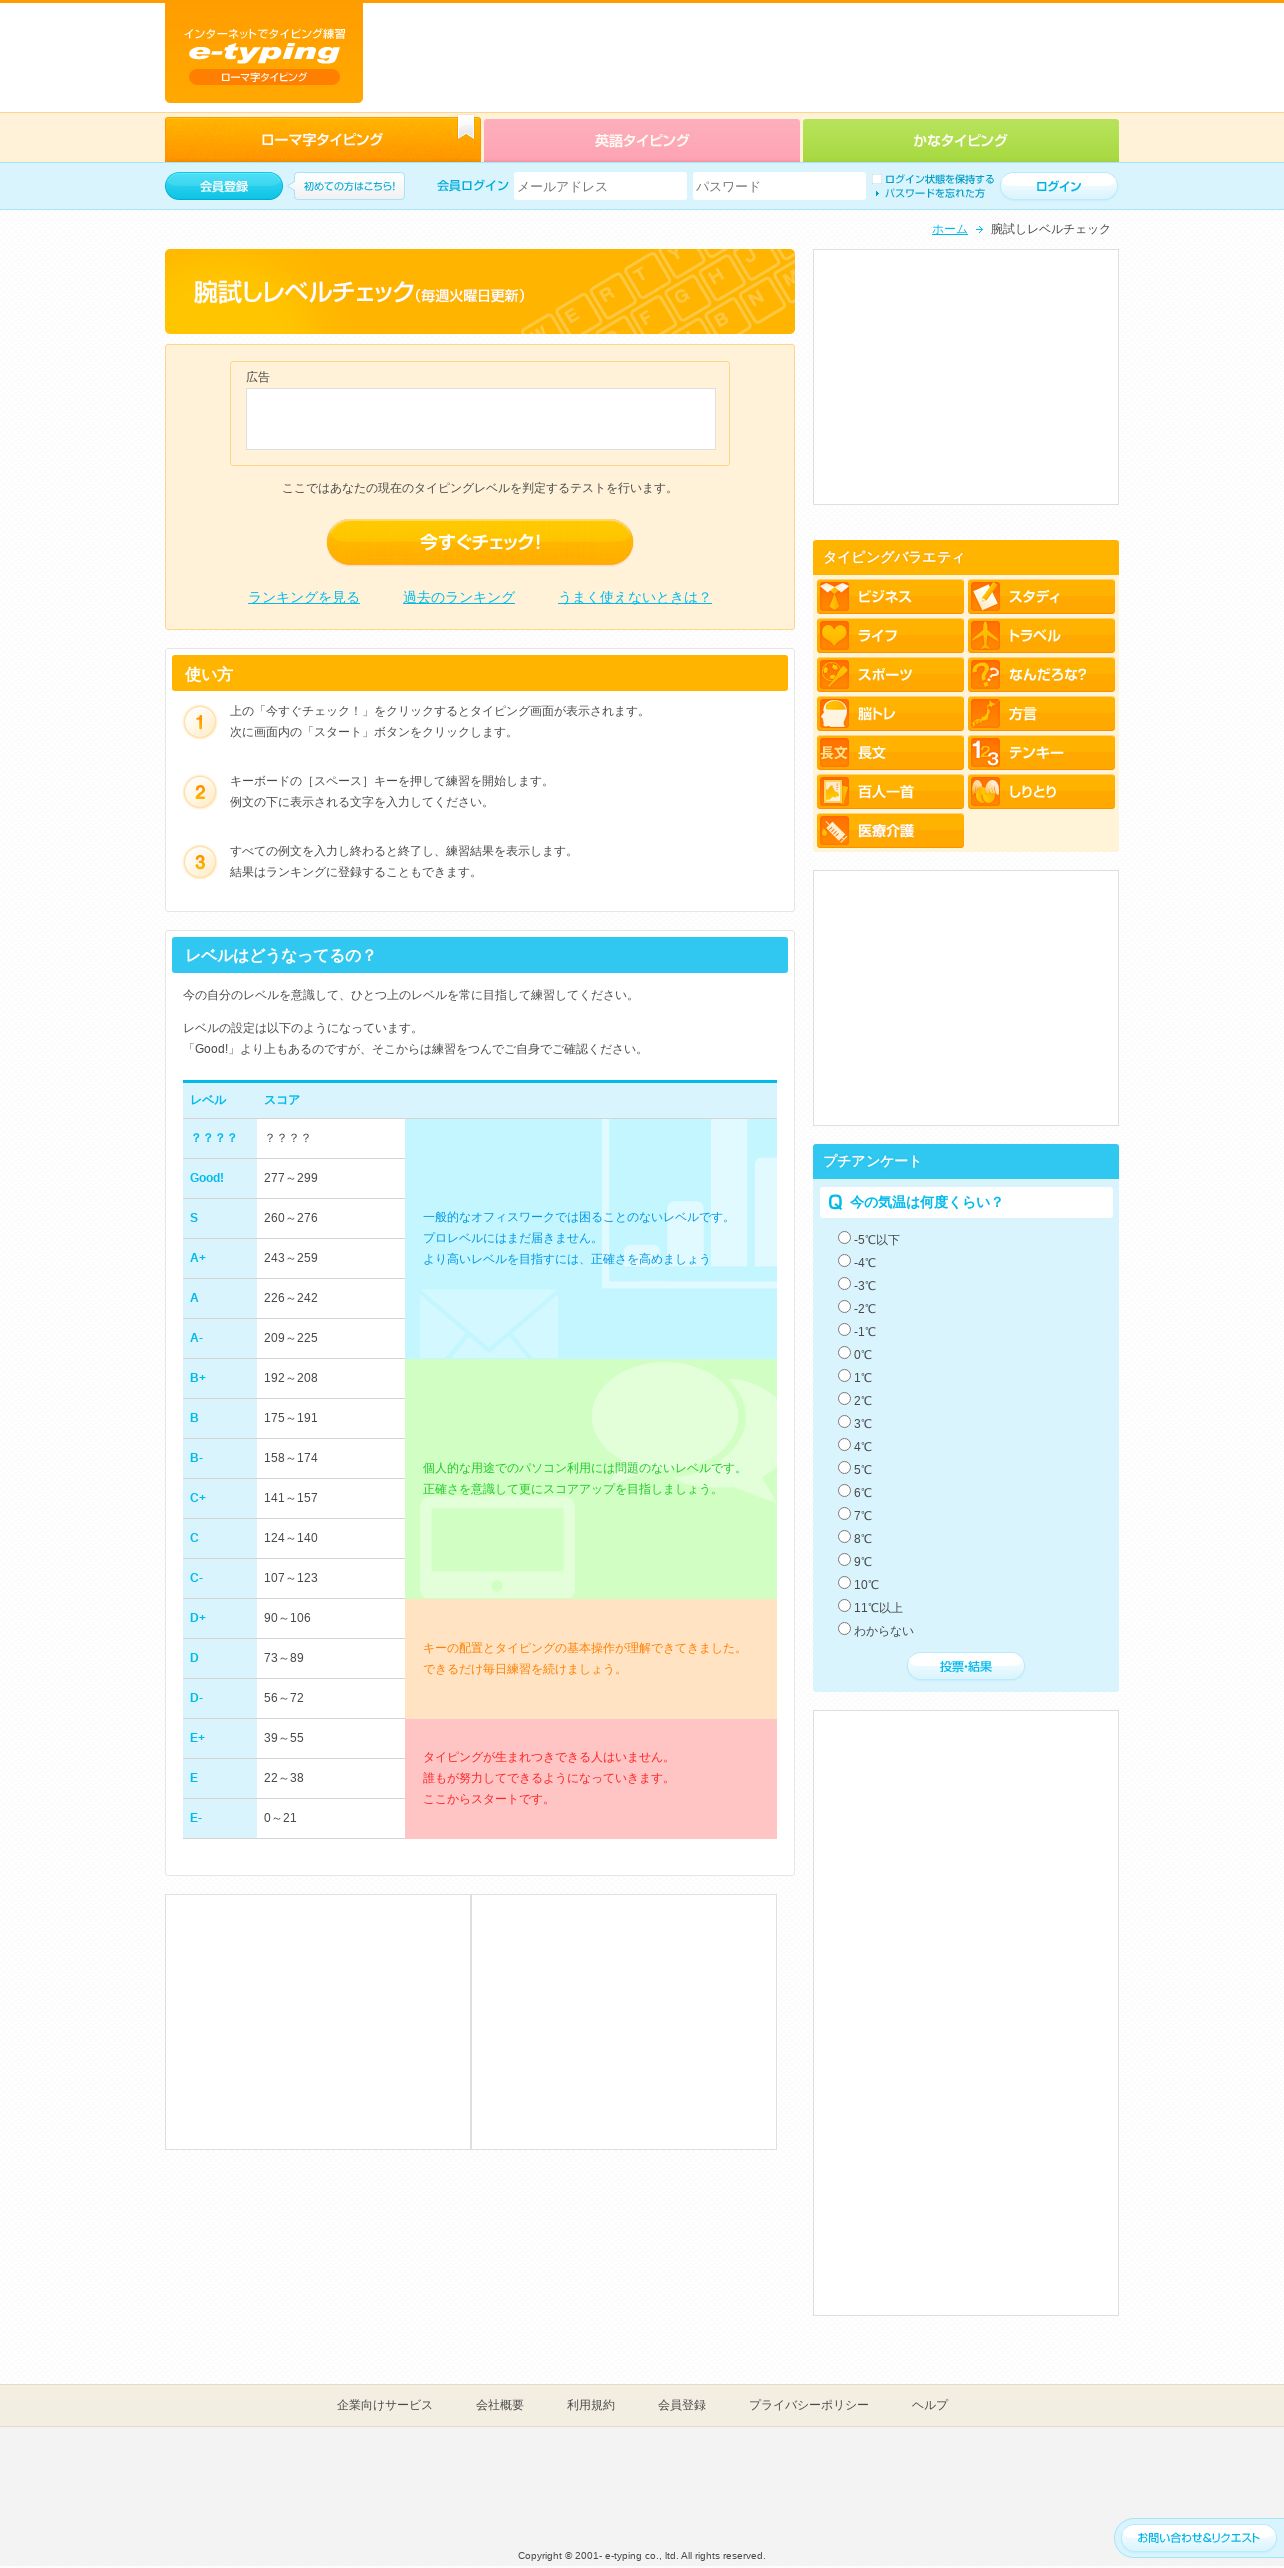Open the テンキー number typing category

[1041, 752]
